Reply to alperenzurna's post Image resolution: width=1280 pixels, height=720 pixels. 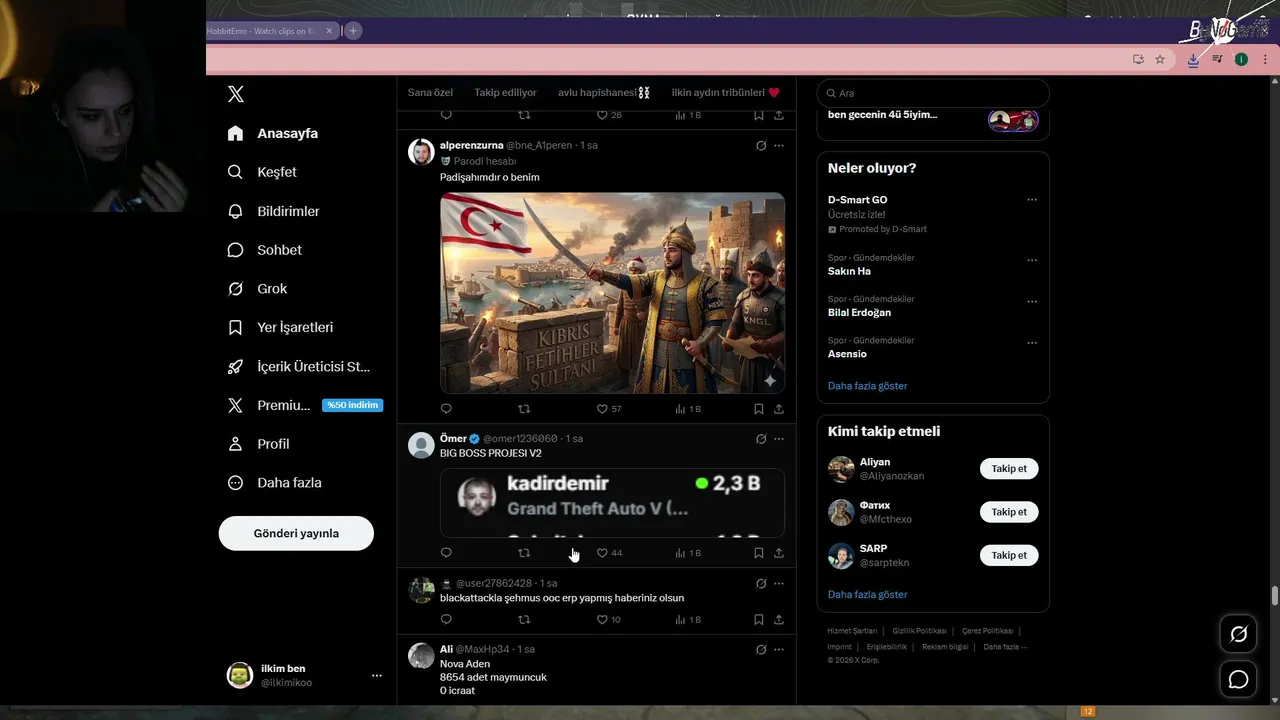(446, 409)
